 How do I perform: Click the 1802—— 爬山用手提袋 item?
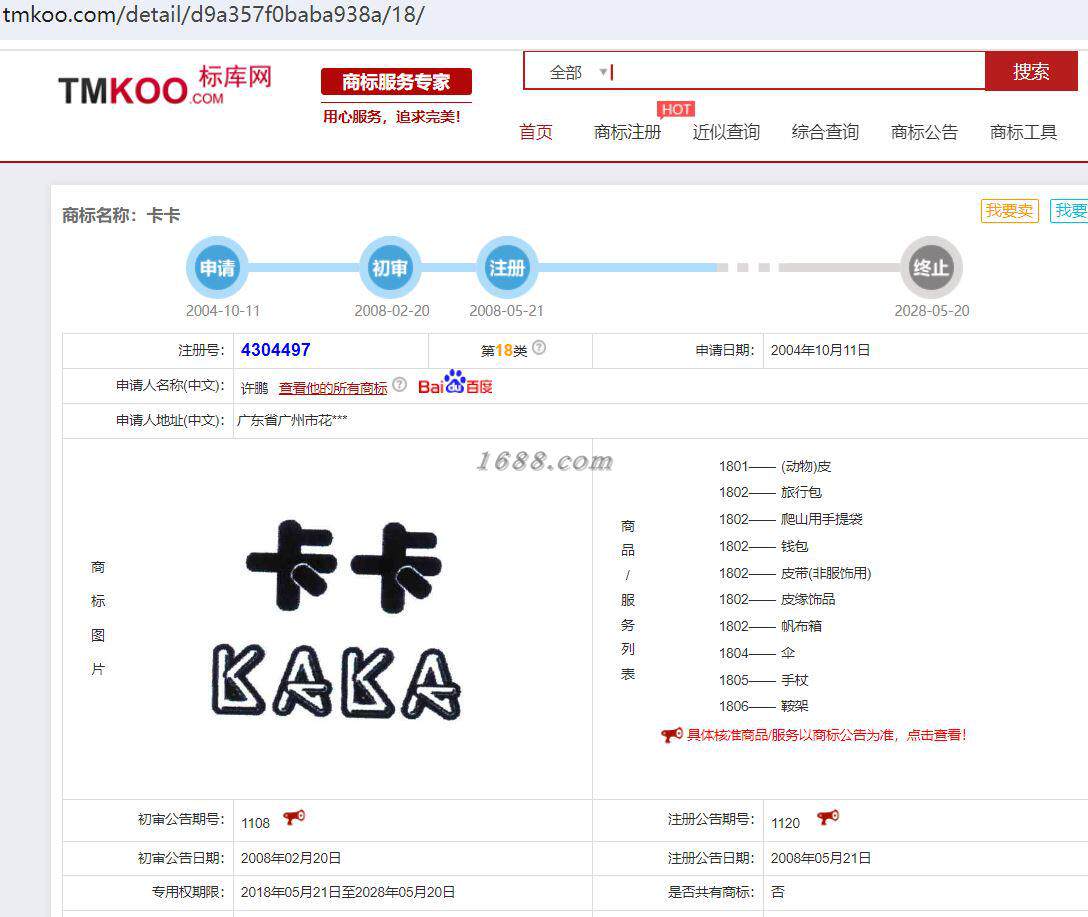[x=791, y=519]
